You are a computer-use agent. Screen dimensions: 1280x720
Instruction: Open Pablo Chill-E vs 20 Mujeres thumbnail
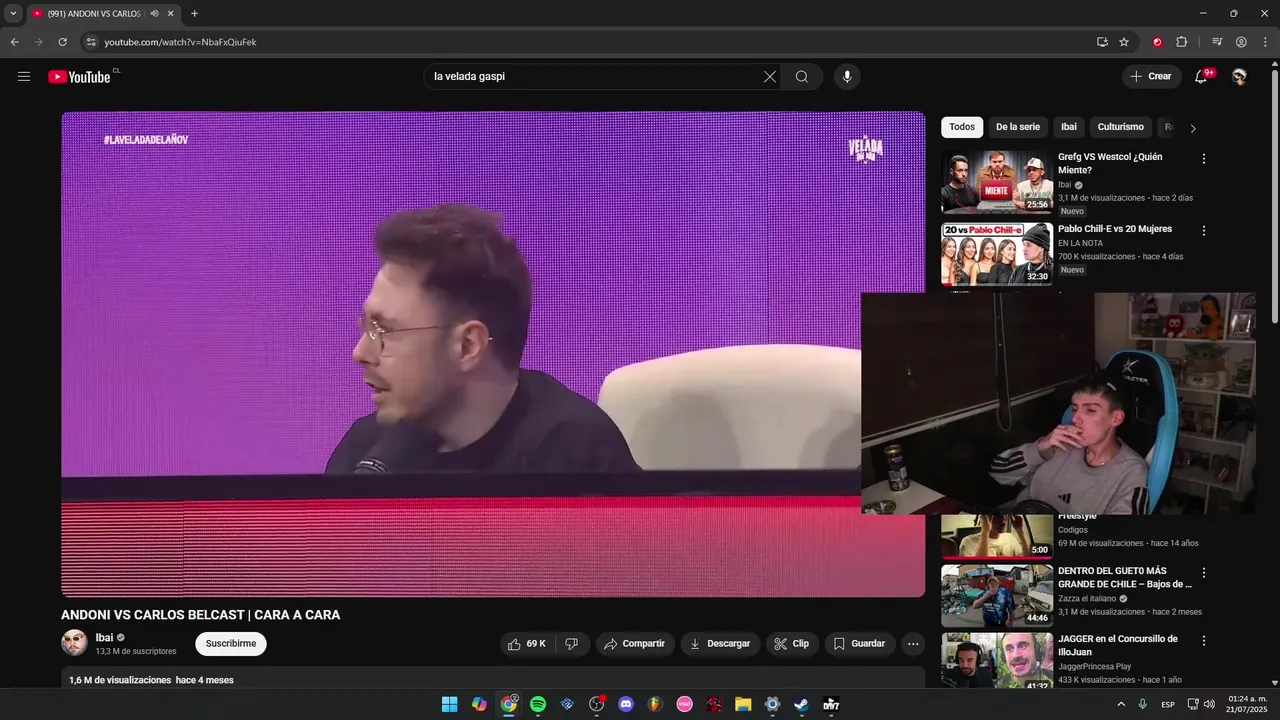997,254
